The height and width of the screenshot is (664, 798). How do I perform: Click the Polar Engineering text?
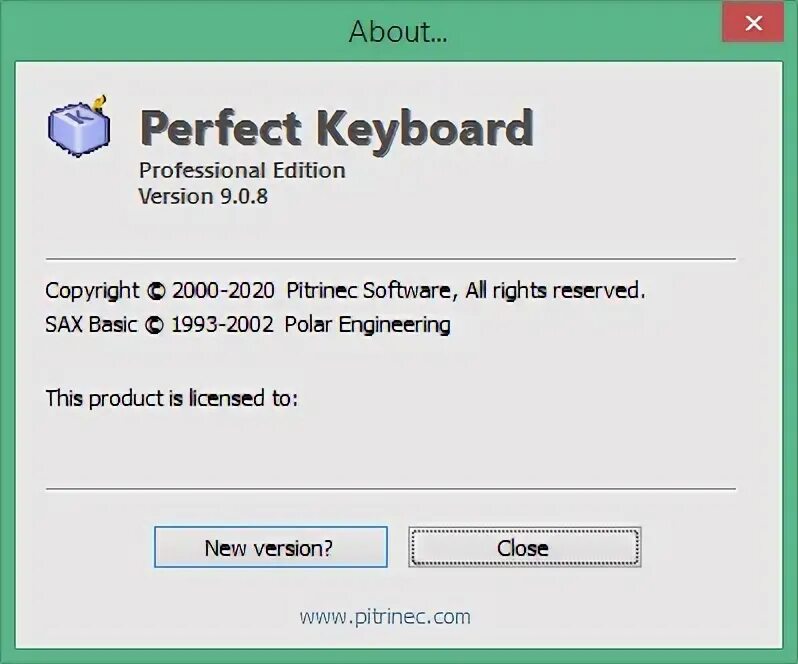(x=367, y=325)
